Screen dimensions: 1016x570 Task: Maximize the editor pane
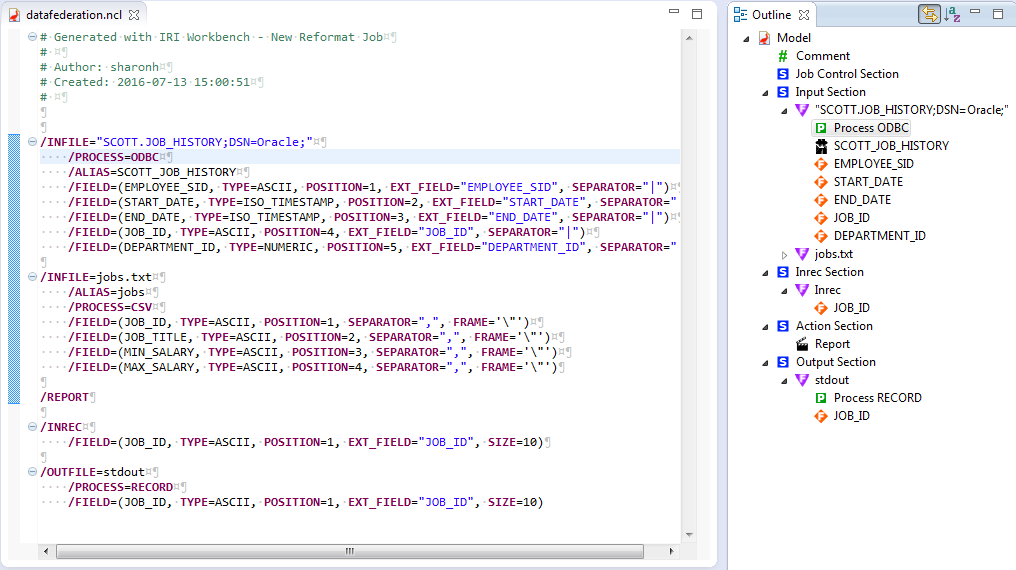coord(697,14)
